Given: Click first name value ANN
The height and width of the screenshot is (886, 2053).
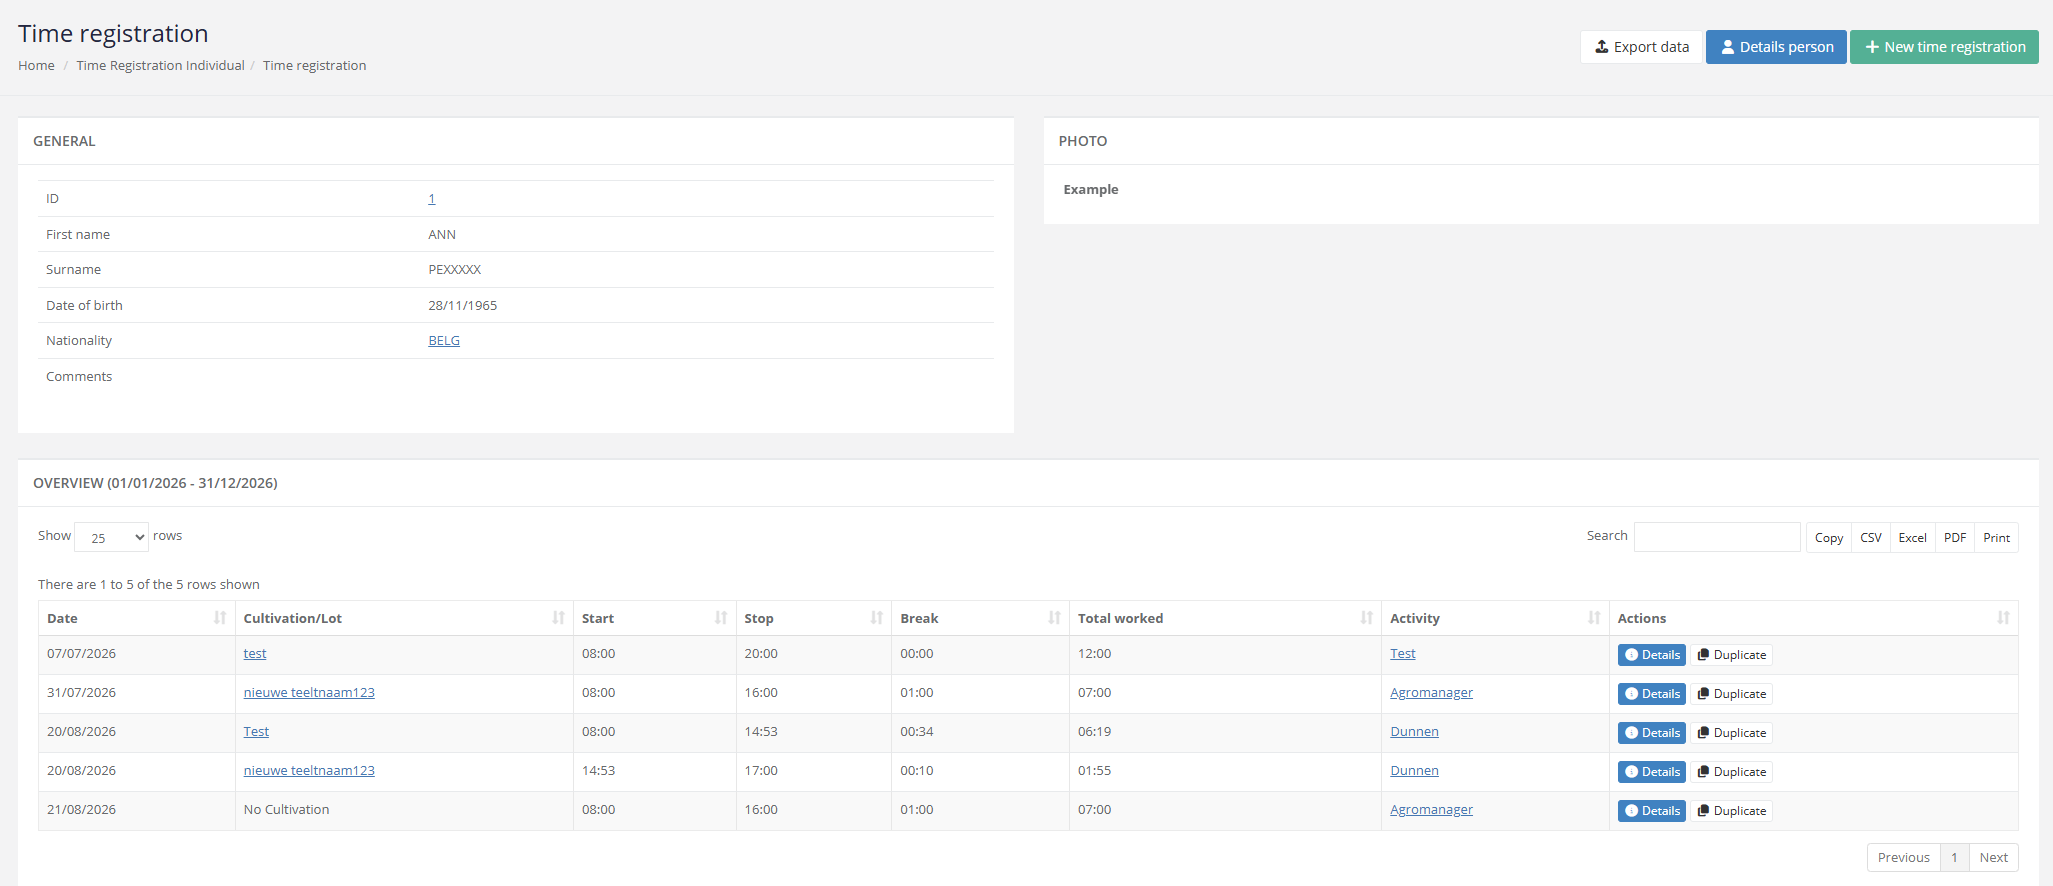Looking at the screenshot, I should pos(442,234).
